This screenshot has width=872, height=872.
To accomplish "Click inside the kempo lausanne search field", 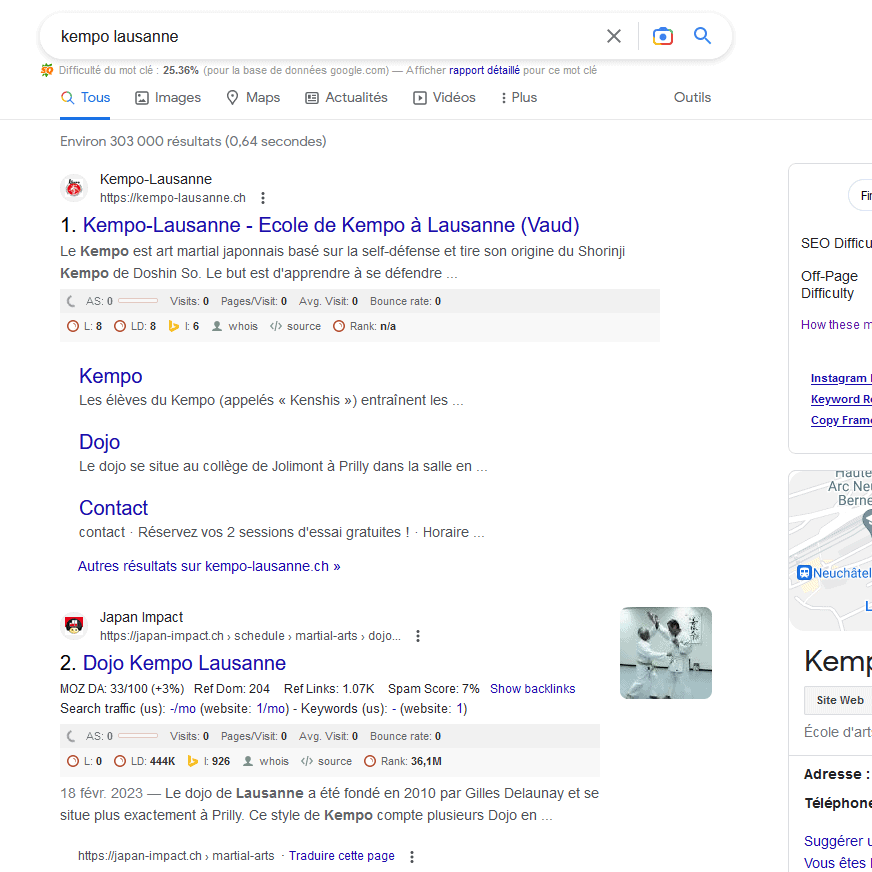I will [x=300, y=35].
